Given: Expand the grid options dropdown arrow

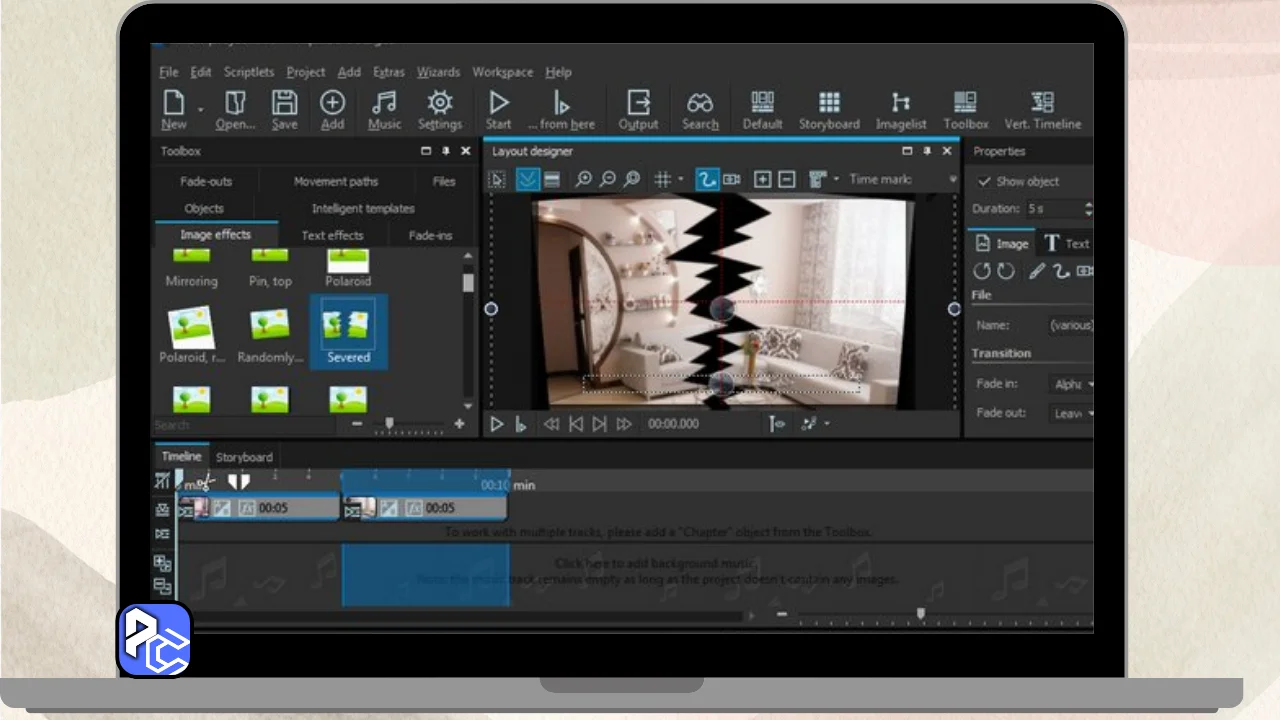Looking at the screenshot, I should [x=681, y=180].
